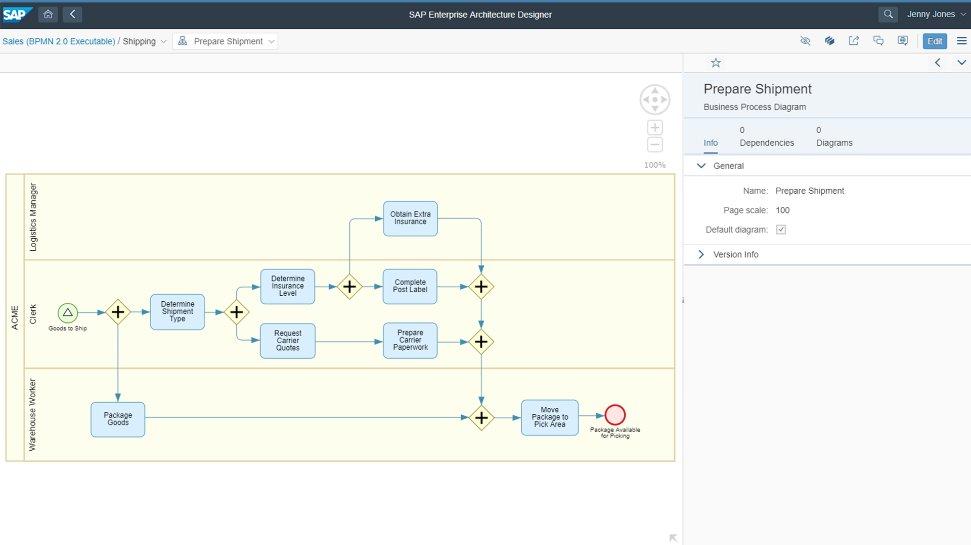
Task: Open the Prepare Shipment diagram dropdown
Action: pos(225,41)
